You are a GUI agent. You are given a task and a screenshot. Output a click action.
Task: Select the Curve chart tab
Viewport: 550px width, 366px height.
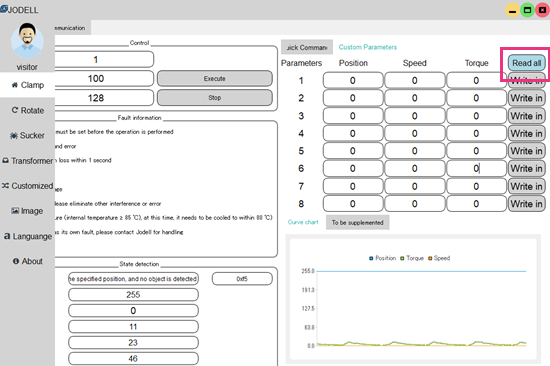click(x=303, y=222)
